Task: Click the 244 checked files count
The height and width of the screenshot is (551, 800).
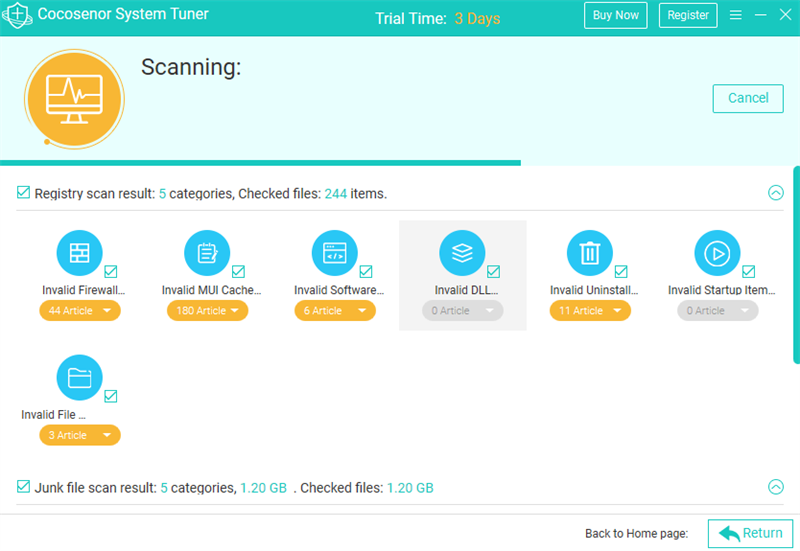Action: [x=336, y=194]
